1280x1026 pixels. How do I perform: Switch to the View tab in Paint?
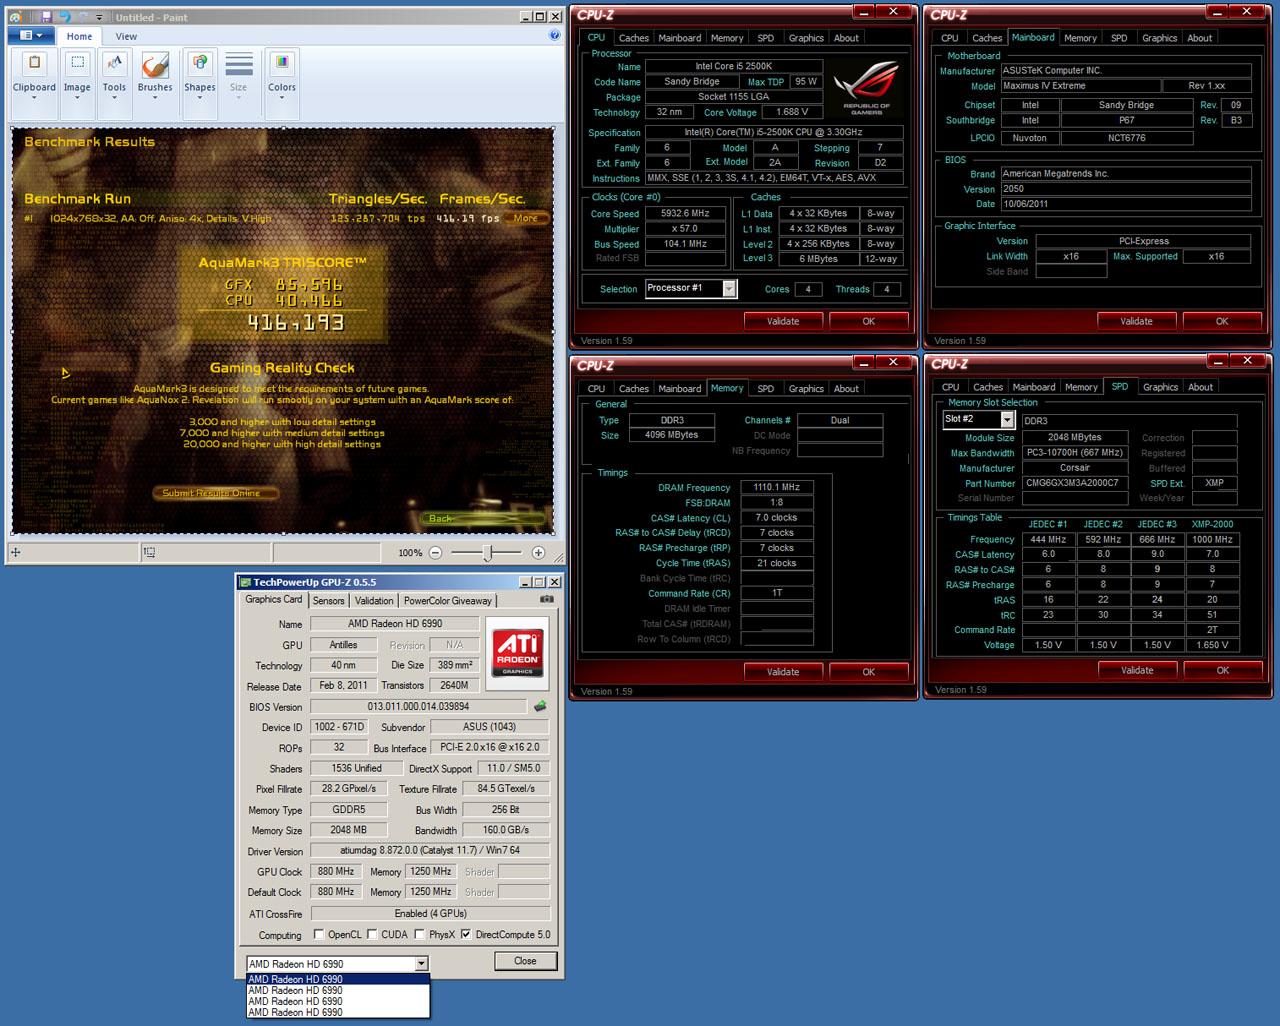coord(126,36)
